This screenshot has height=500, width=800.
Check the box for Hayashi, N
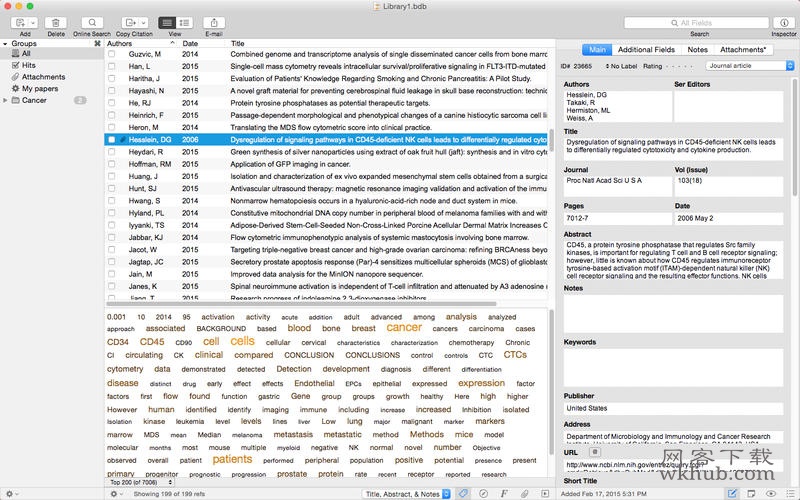(111, 91)
